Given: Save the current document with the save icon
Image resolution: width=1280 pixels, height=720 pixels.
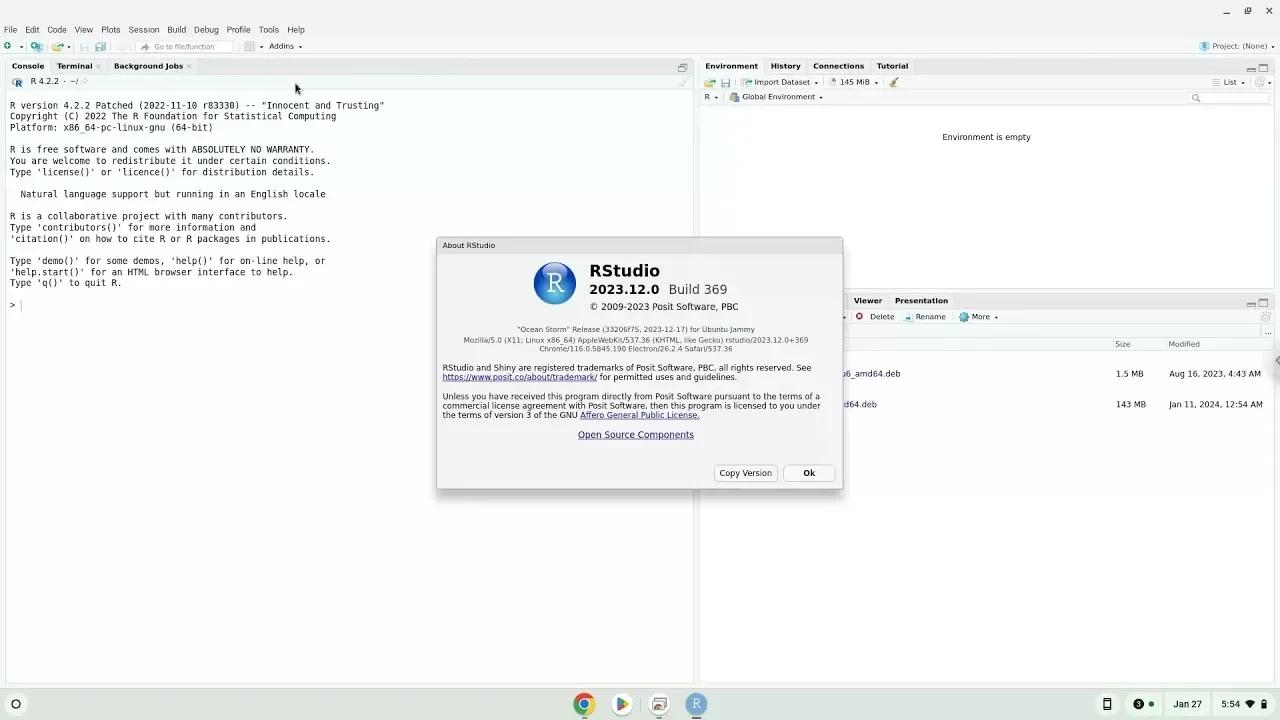Looking at the screenshot, I should (84, 46).
